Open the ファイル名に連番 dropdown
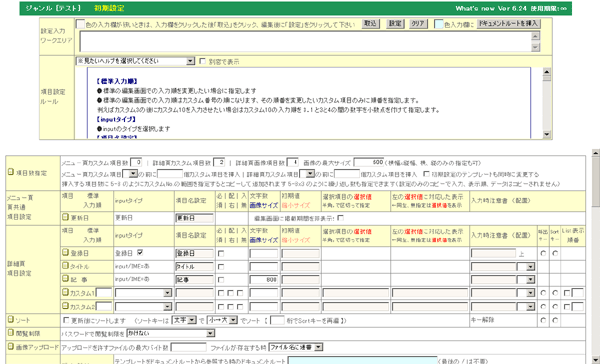The width and height of the screenshot is (600, 364). click(x=296, y=347)
